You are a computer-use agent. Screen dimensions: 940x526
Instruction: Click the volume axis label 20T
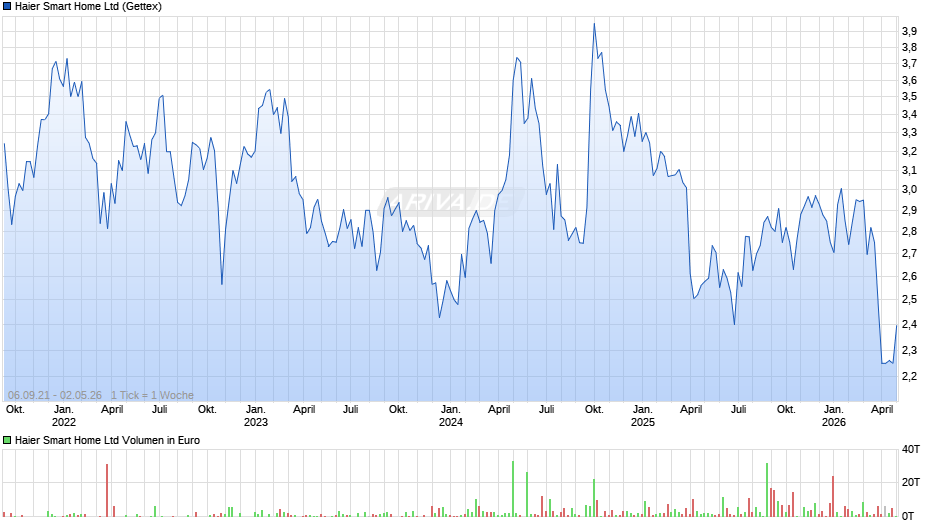point(911,482)
